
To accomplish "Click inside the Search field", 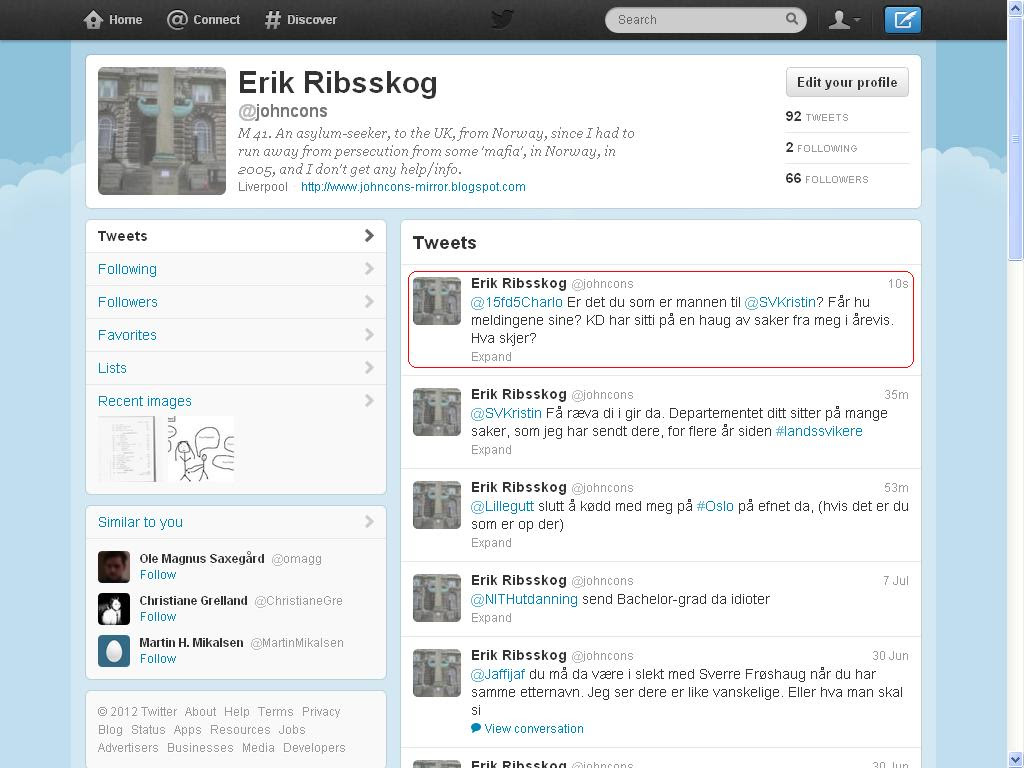I will pyautogui.click(x=706, y=20).
